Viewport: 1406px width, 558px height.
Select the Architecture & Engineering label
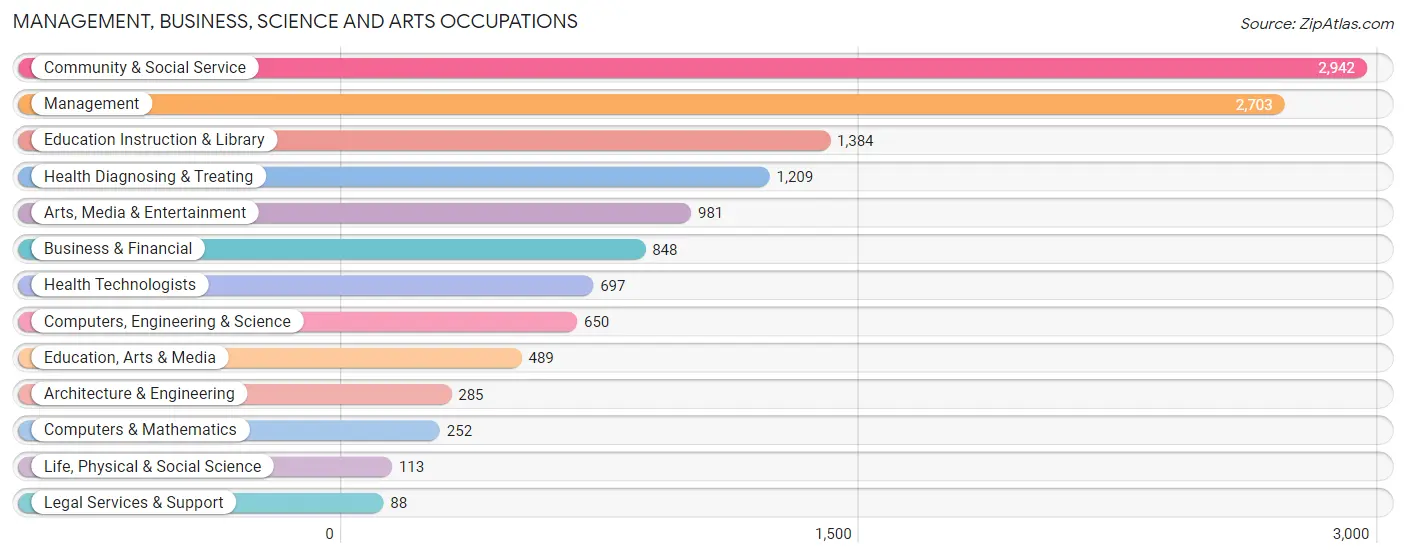pyautogui.click(x=139, y=393)
